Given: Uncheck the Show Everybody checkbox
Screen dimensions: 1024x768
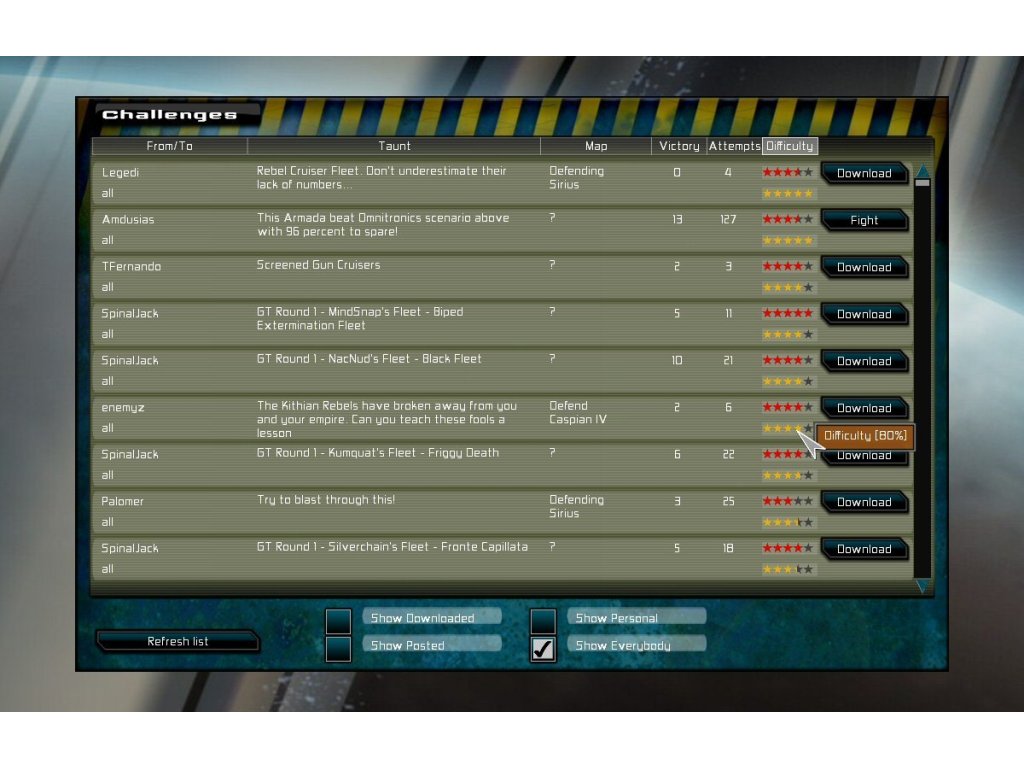Looking at the screenshot, I should pos(543,649).
